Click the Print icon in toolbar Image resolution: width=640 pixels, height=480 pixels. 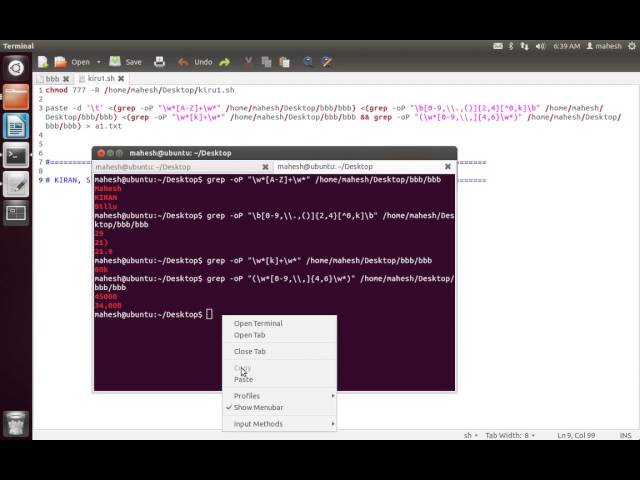coord(159,62)
